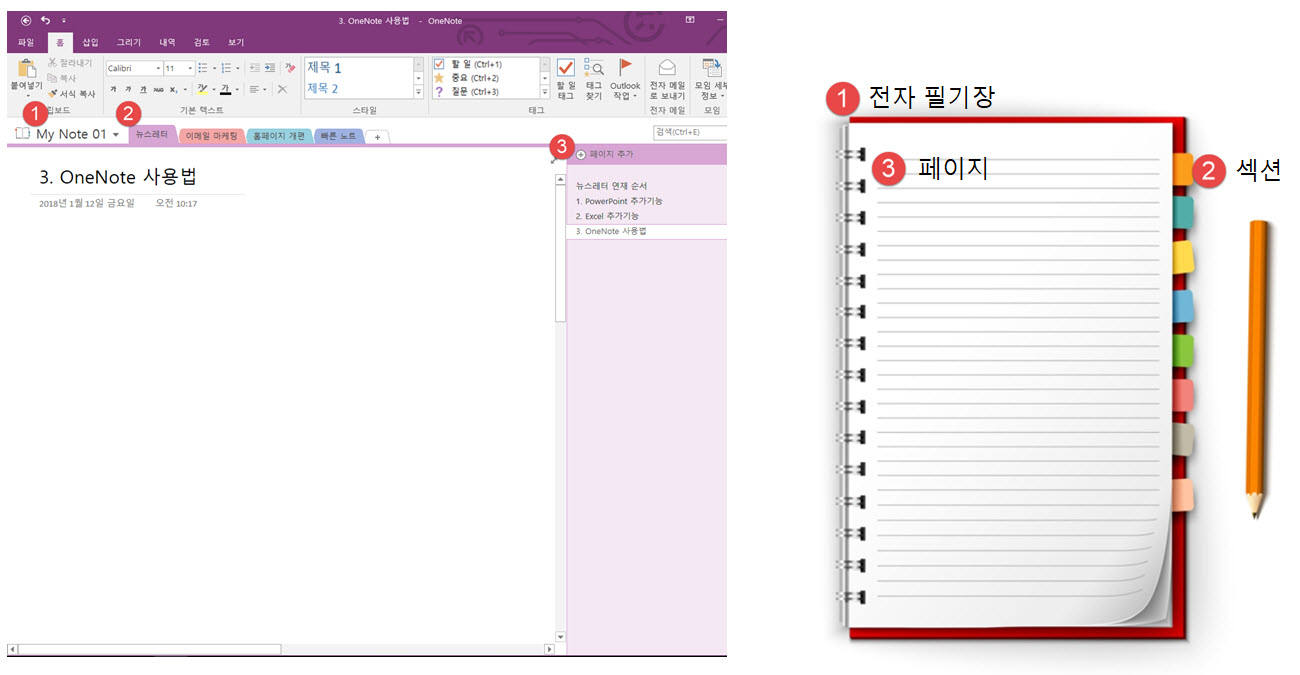Switch to the 검토 (Review) ribbon tab
Screen dimensions: 1300x675
tap(202, 42)
